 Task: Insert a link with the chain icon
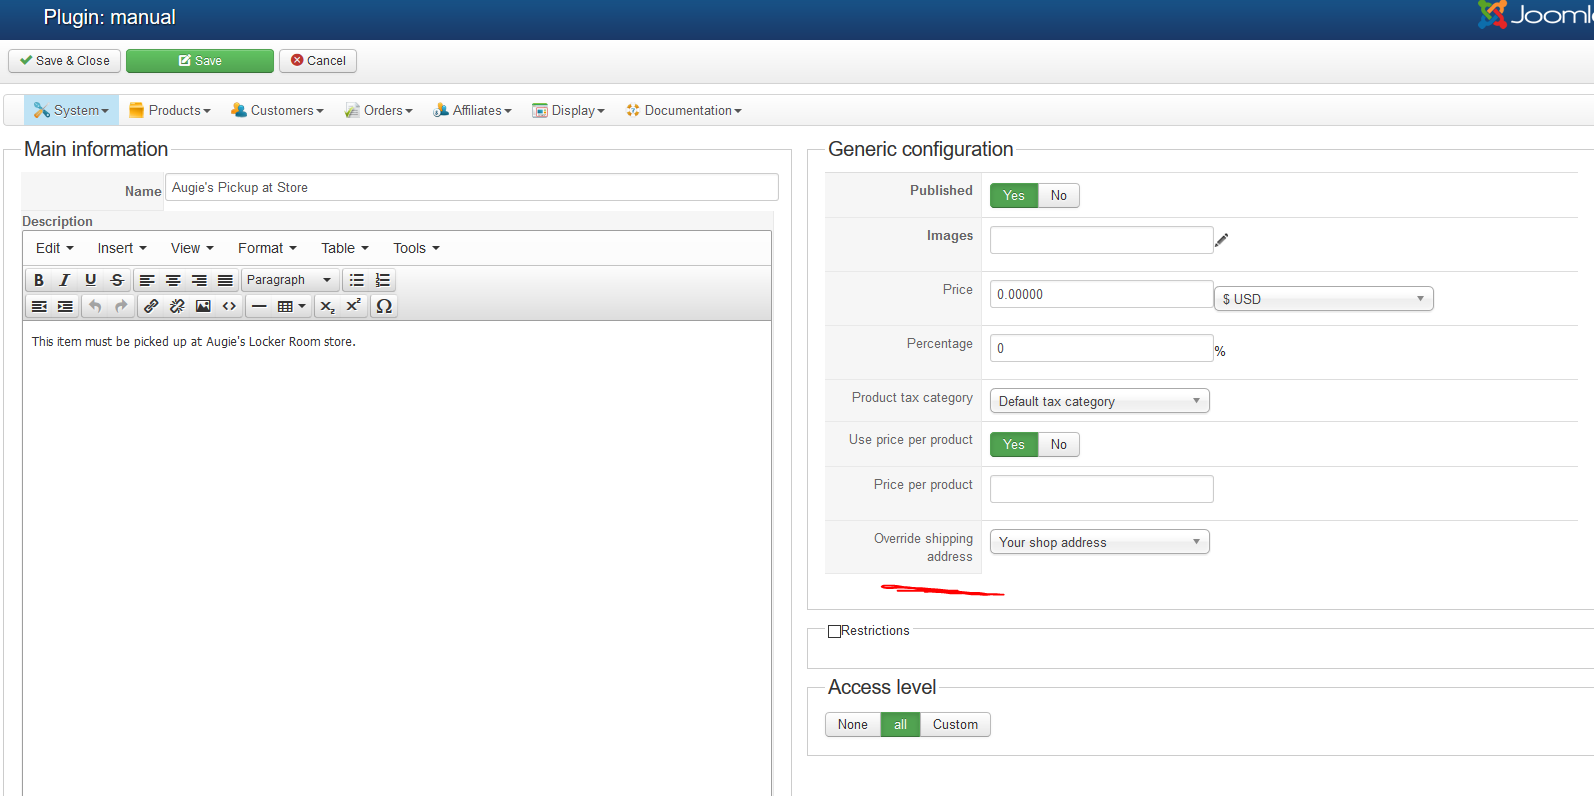151,306
